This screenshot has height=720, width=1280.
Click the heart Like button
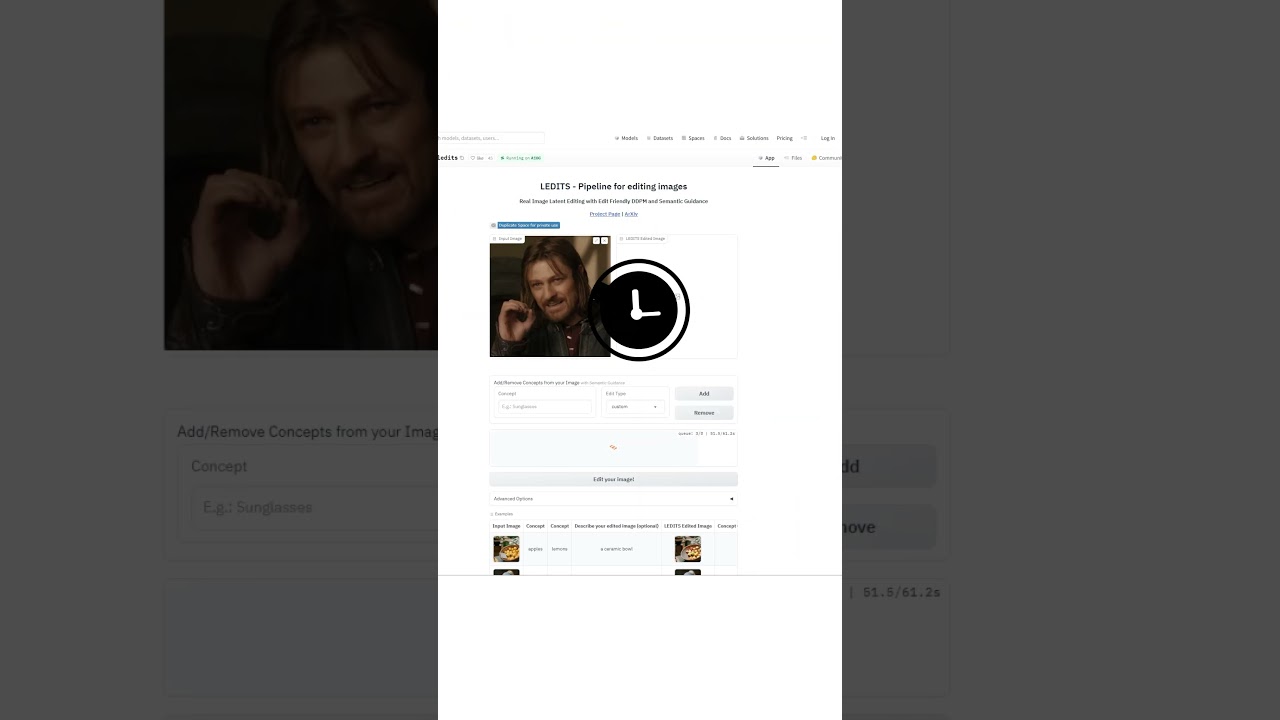click(478, 158)
